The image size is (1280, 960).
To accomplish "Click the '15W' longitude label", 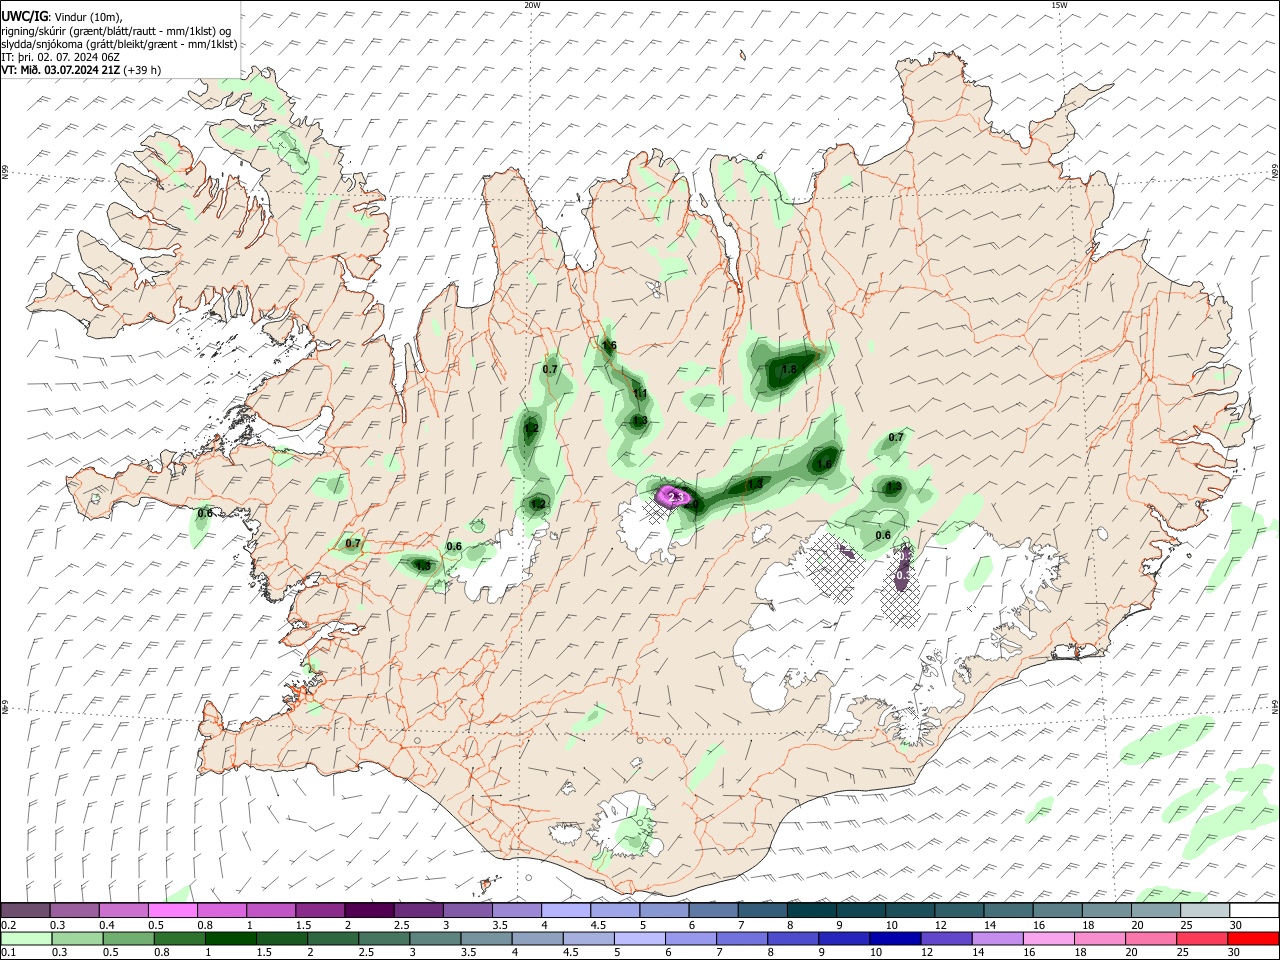I will (x=1059, y=5).
